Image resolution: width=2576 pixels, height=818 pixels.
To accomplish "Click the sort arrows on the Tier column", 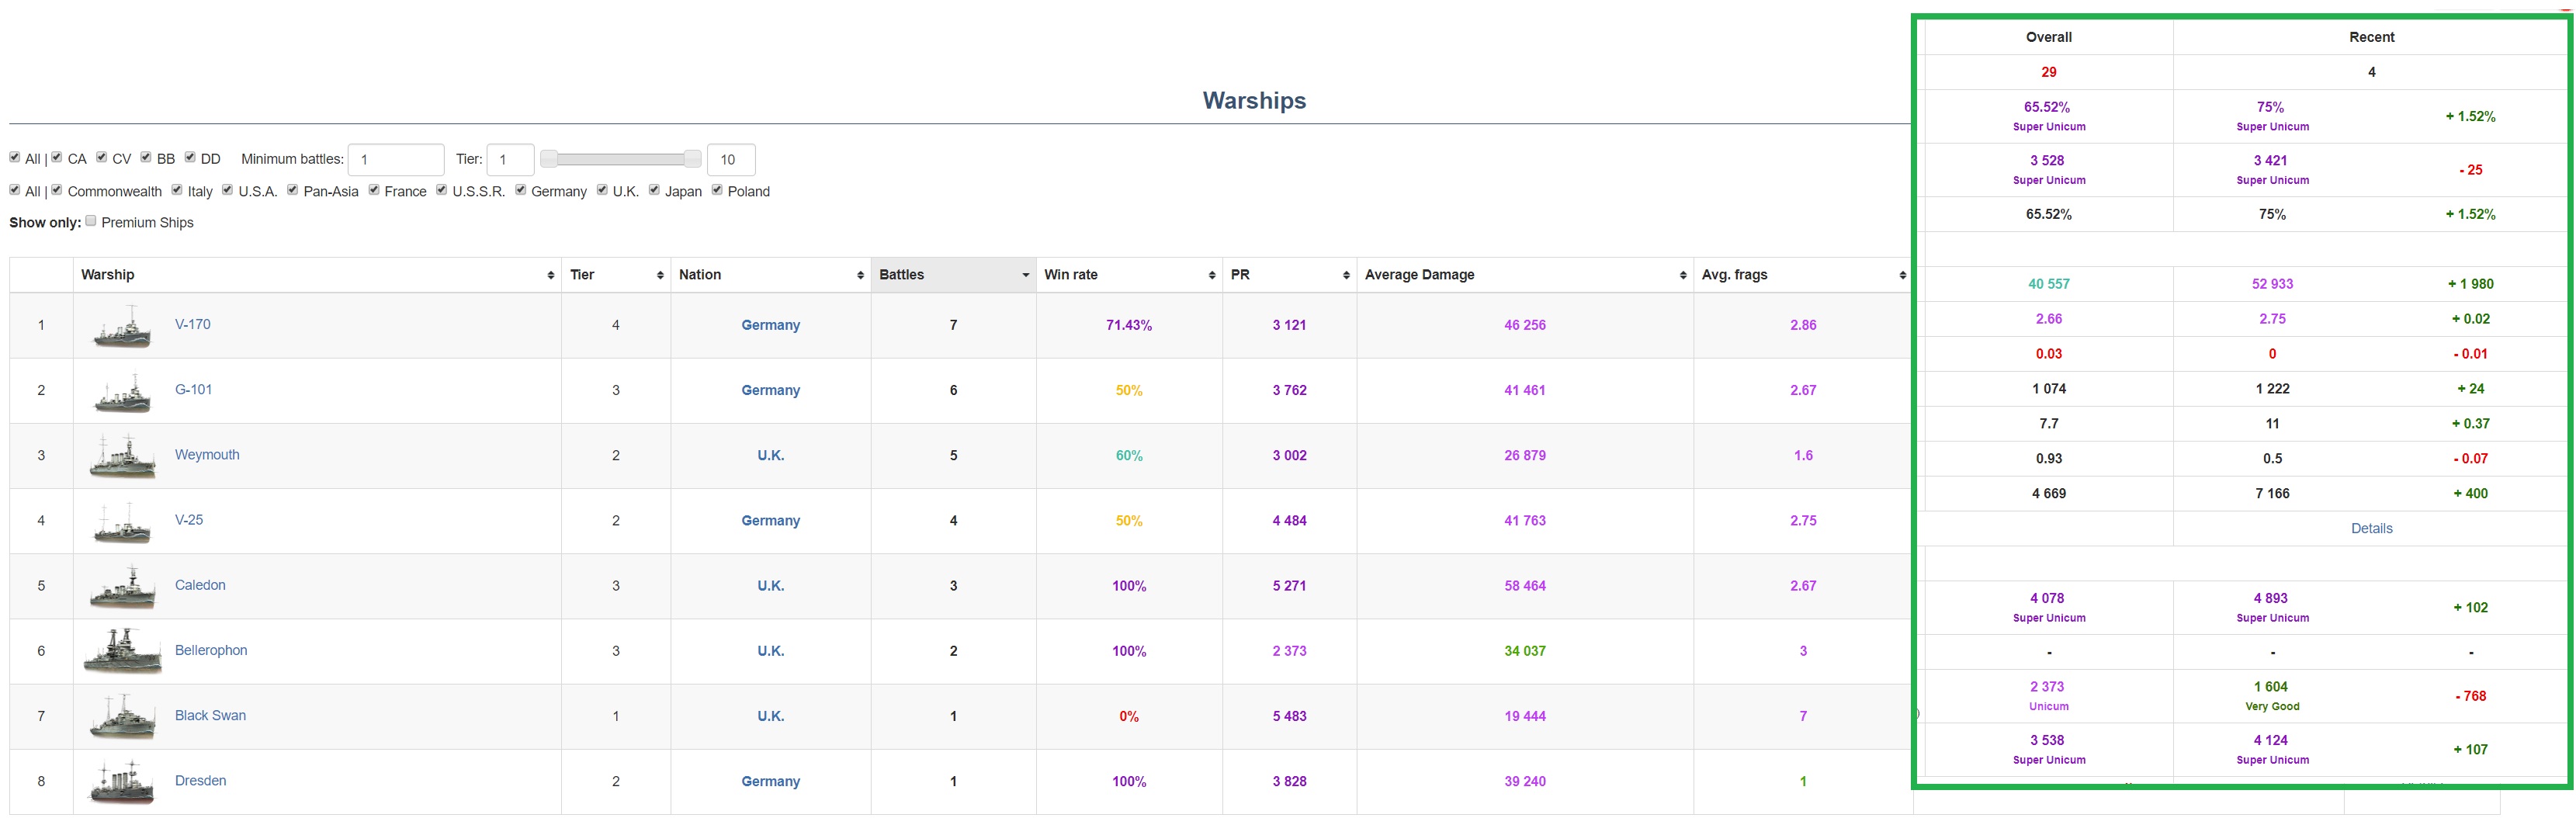I will tap(660, 275).
